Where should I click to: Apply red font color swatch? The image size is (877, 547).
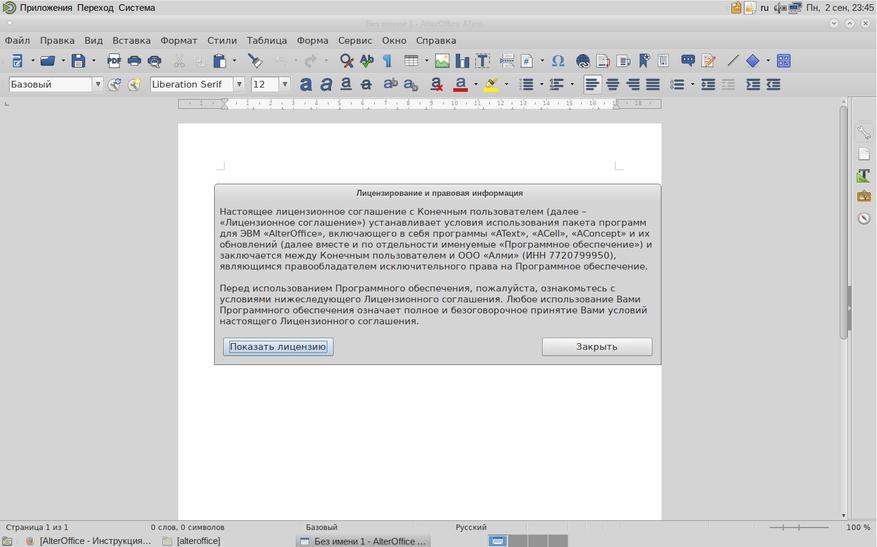460,84
